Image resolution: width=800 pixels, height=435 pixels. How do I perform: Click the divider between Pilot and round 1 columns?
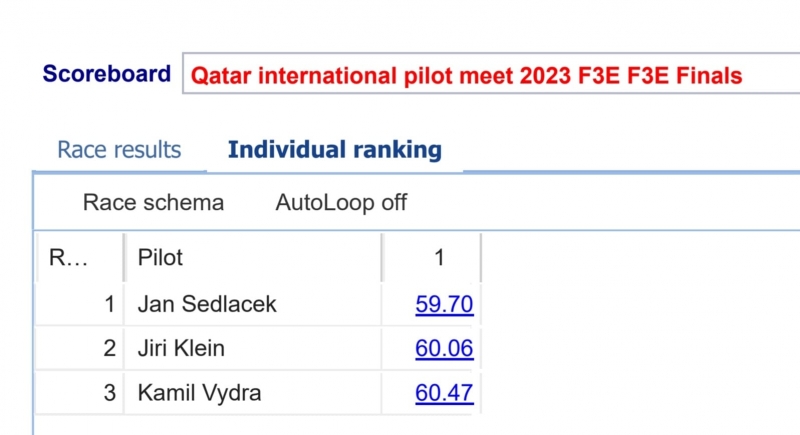(382, 258)
